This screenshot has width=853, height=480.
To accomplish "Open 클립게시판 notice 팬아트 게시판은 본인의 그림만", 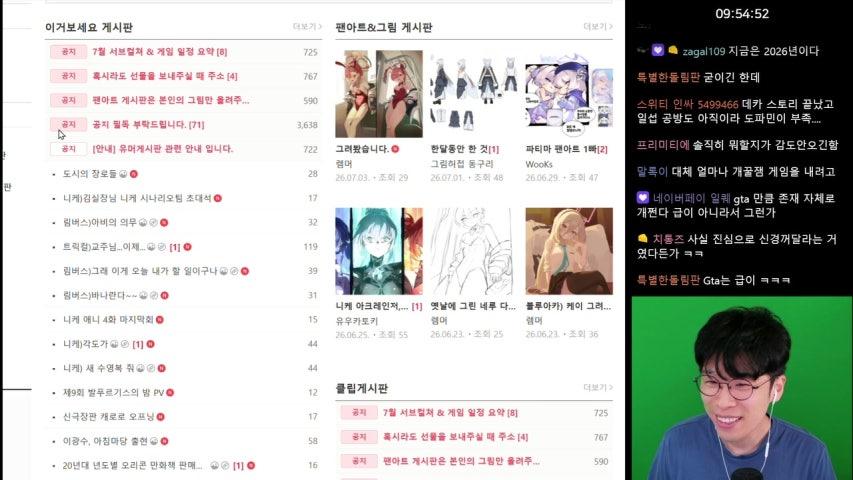I will (x=461, y=461).
